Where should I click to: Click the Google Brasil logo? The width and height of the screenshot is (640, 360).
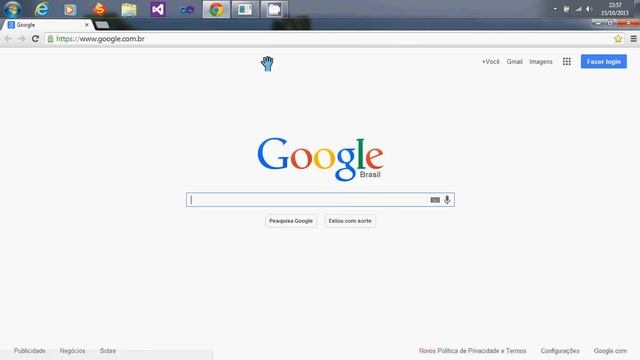pos(320,159)
